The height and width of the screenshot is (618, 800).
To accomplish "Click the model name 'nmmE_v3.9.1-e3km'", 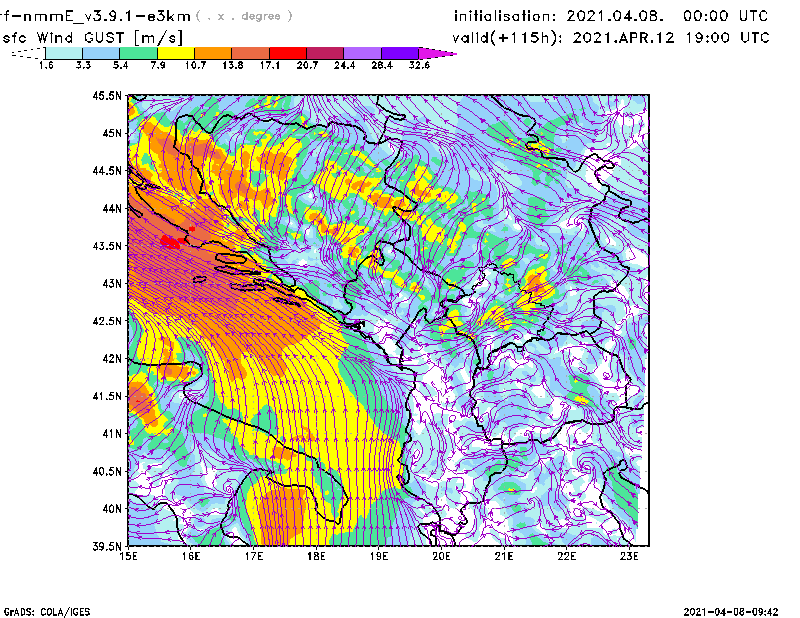I will [x=107, y=16].
